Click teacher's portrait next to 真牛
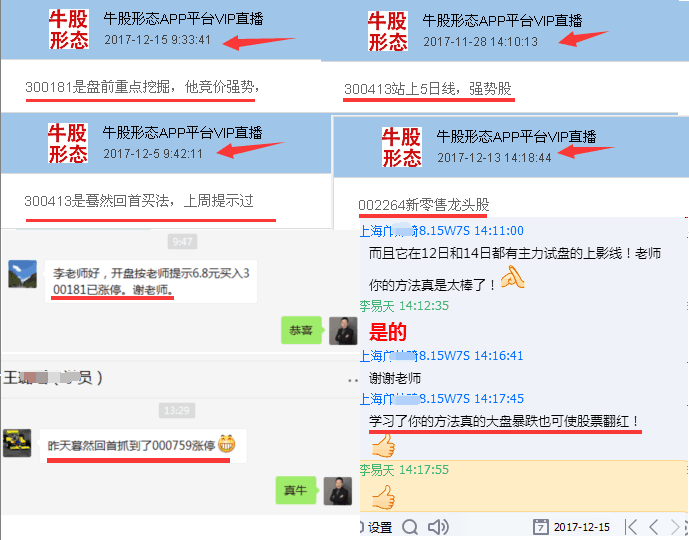 (338, 491)
